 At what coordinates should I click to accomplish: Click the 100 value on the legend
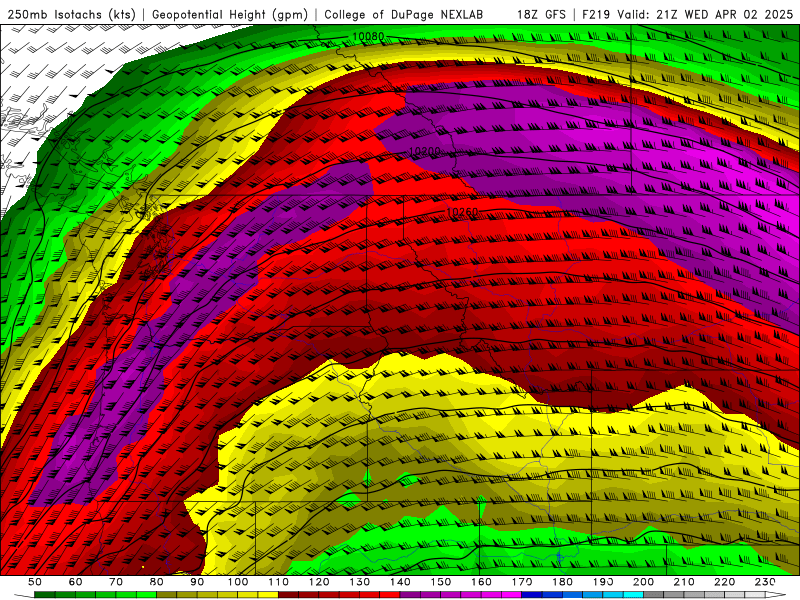click(237, 582)
